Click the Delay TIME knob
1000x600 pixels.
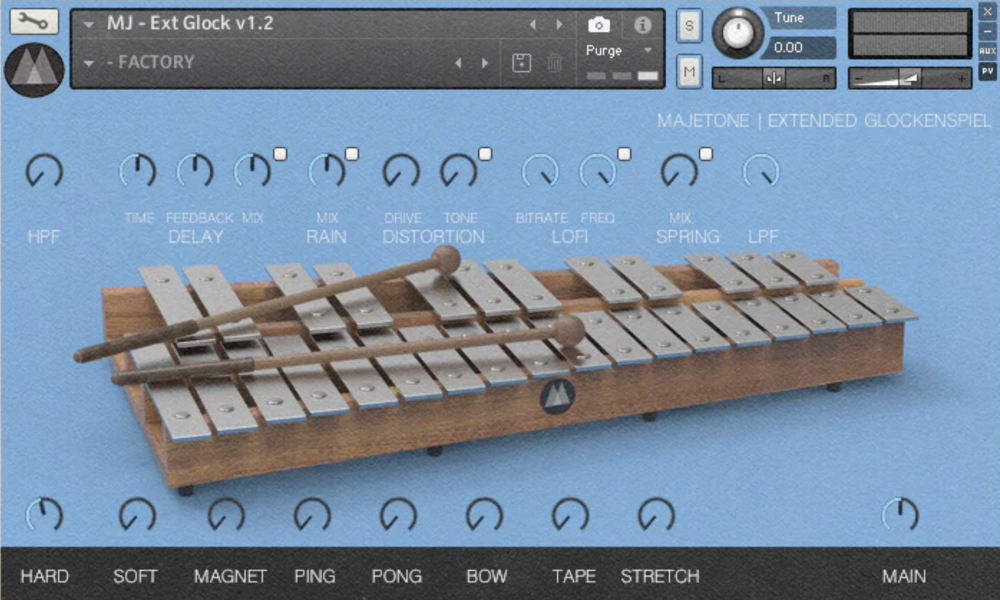point(138,172)
